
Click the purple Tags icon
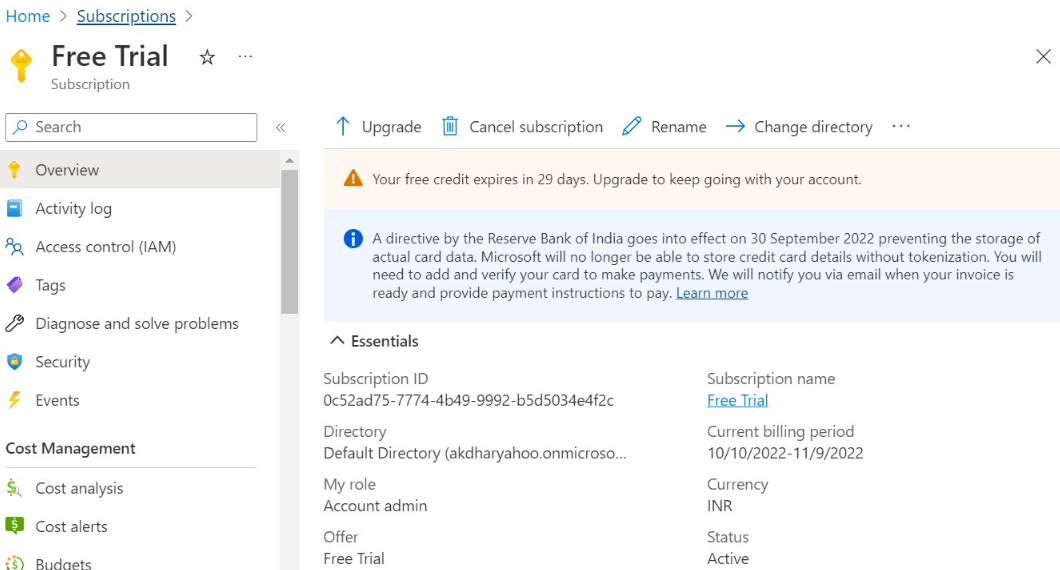(x=14, y=285)
